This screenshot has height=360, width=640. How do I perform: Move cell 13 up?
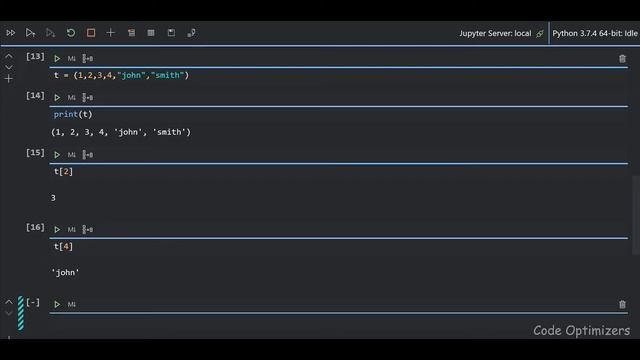(9, 57)
